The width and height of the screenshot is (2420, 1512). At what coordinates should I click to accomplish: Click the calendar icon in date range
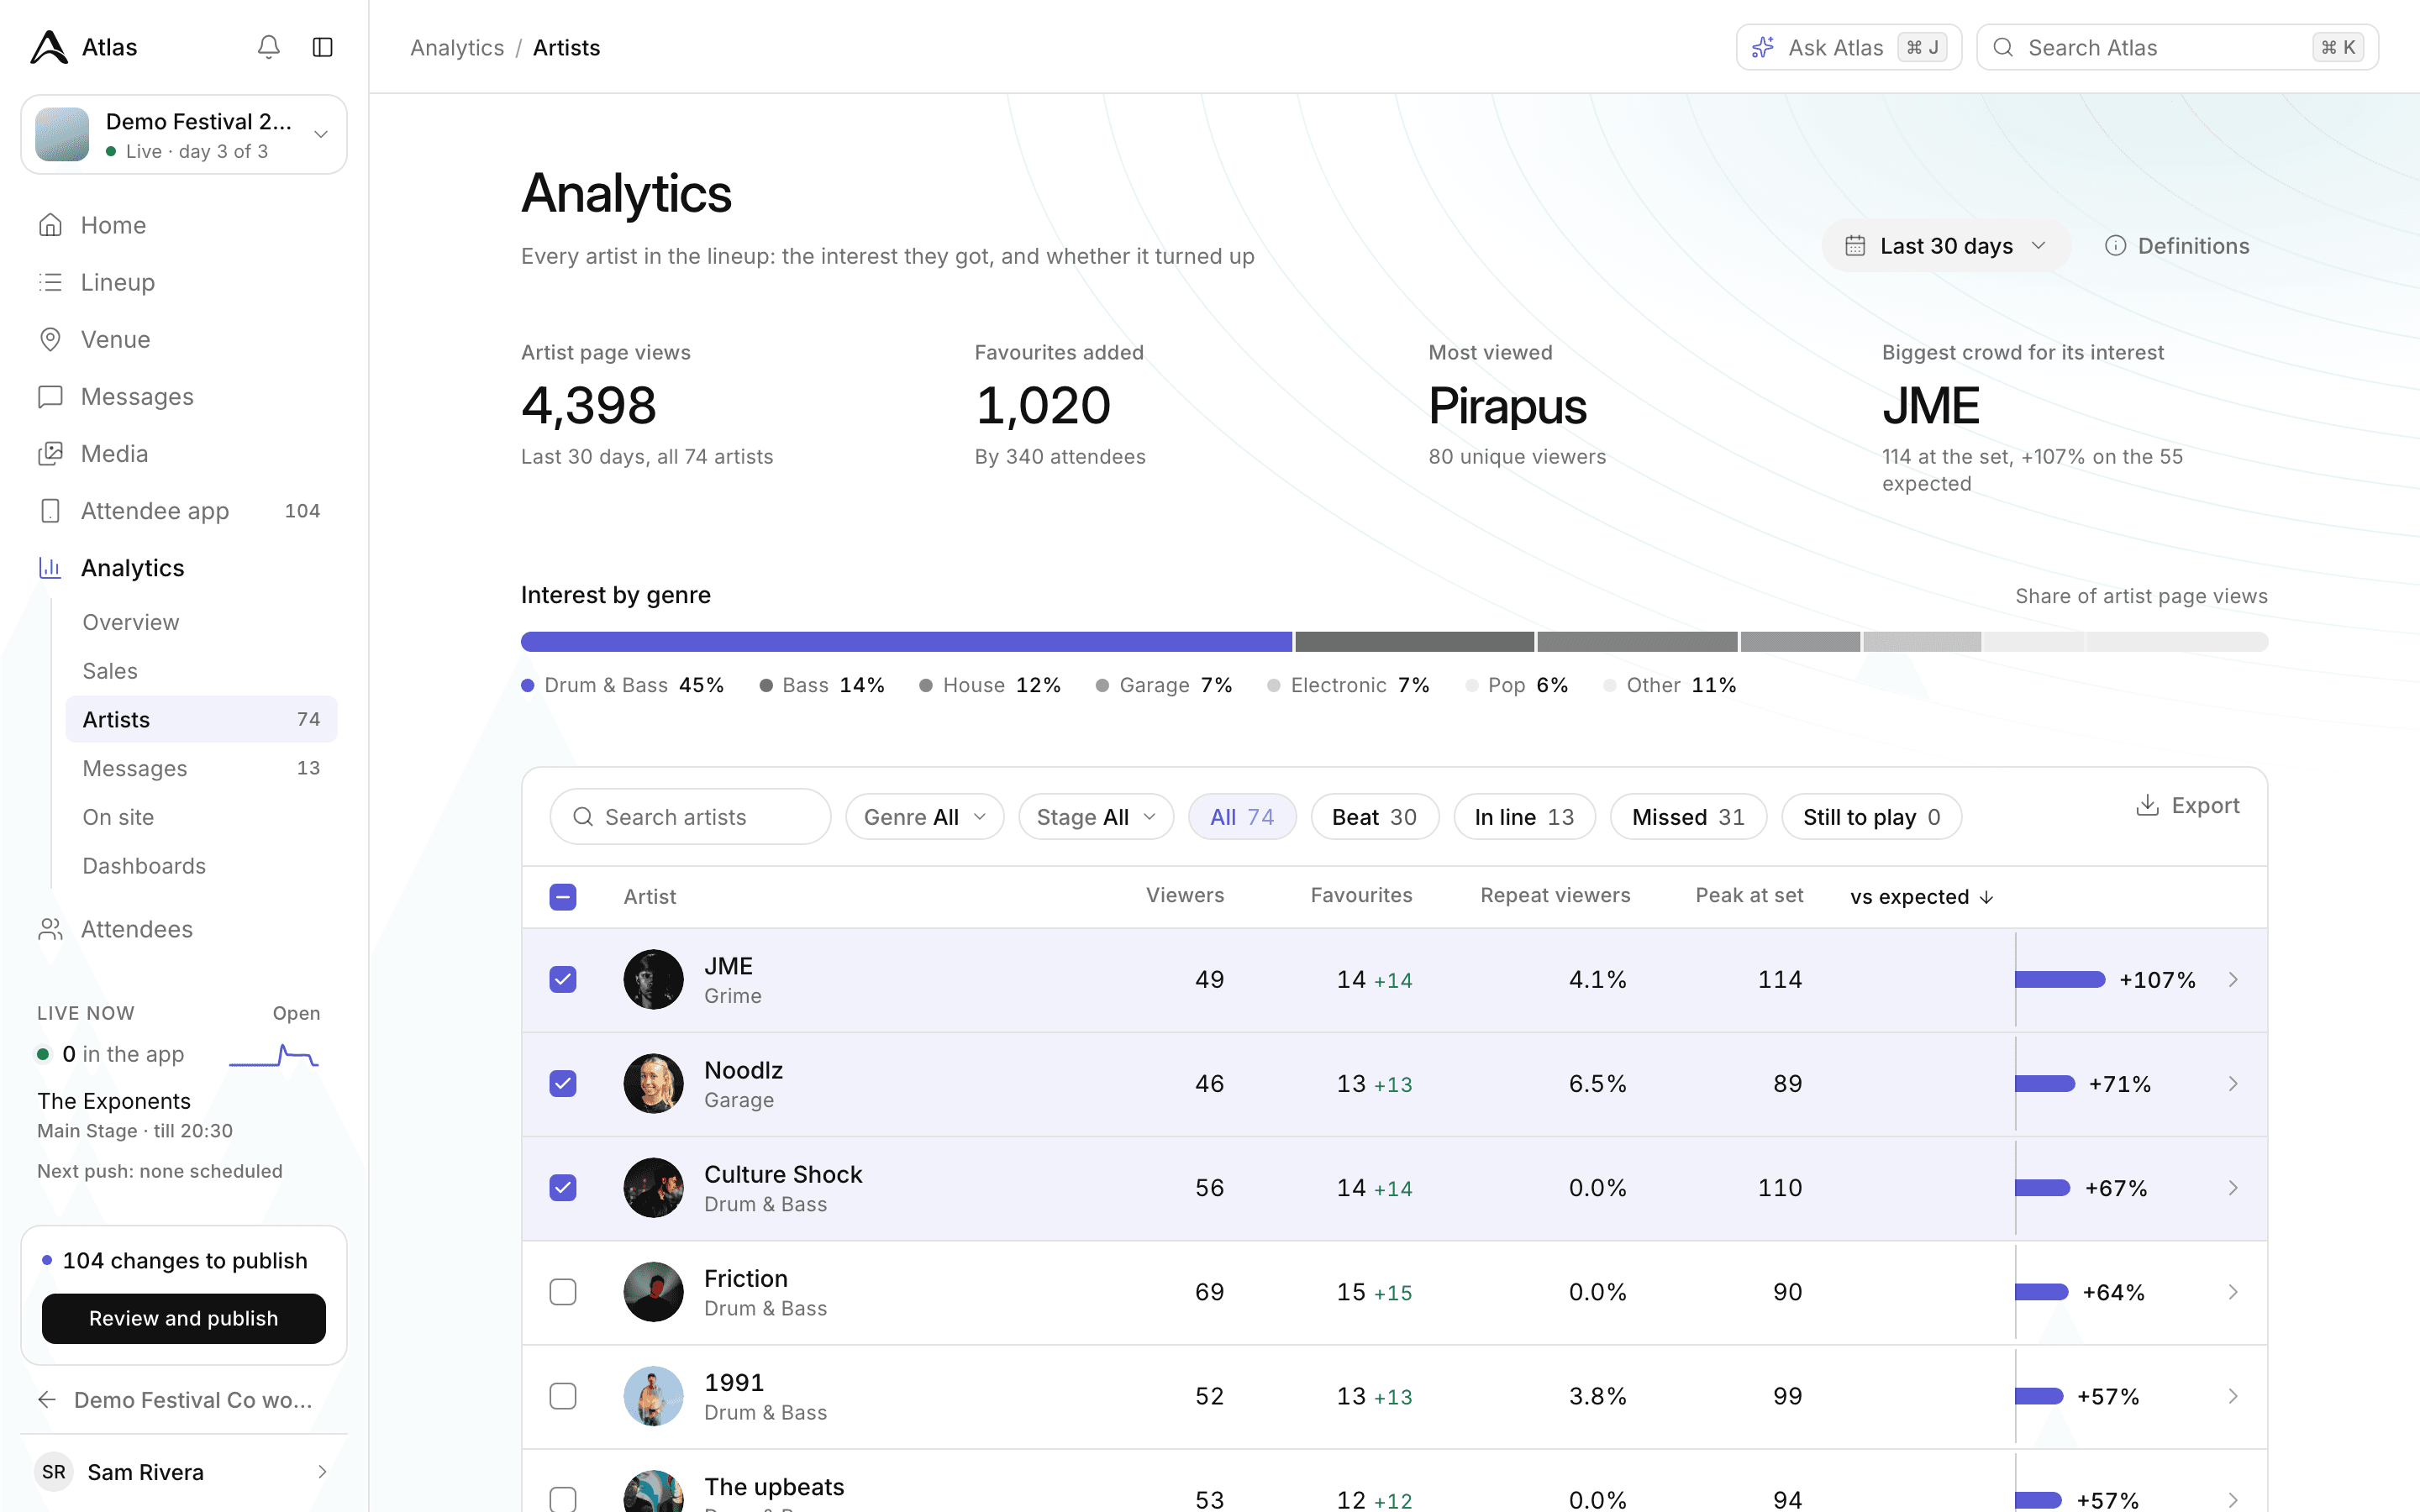point(1855,246)
